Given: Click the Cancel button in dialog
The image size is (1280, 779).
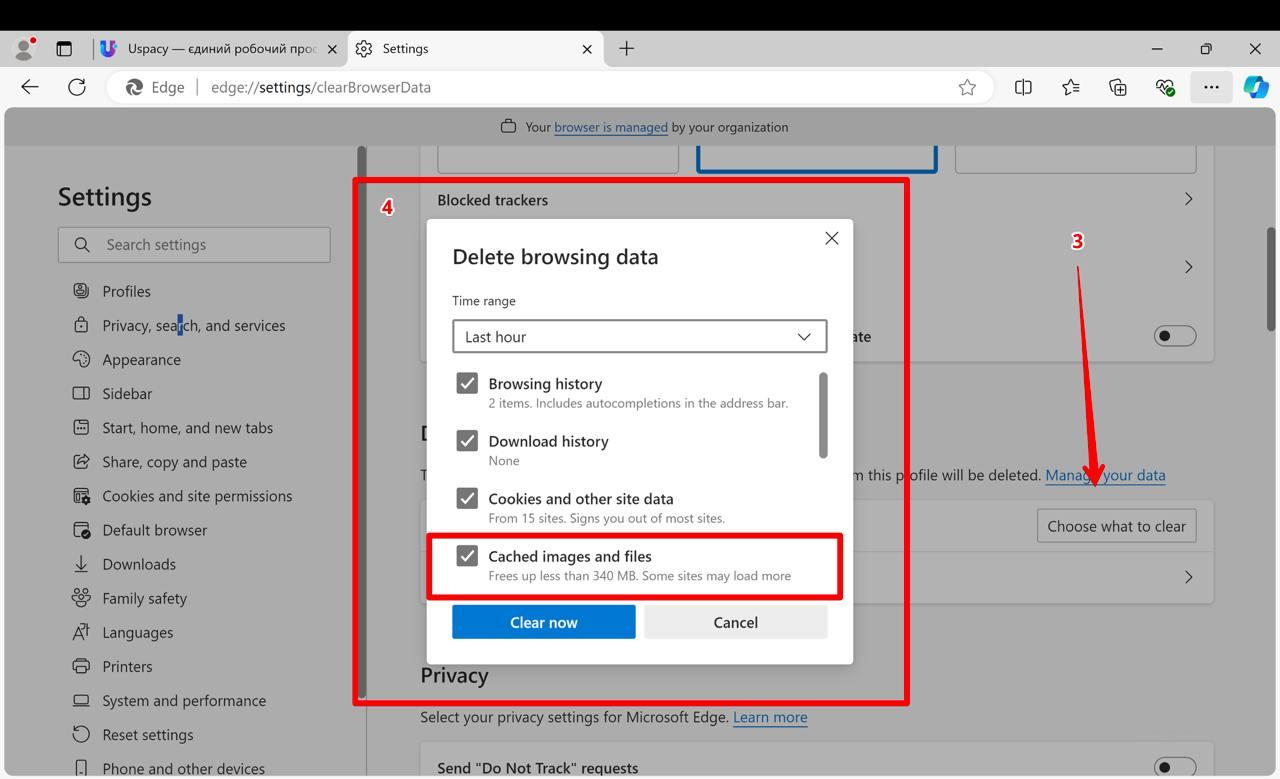Looking at the screenshot, I should [x=735, y=622].
